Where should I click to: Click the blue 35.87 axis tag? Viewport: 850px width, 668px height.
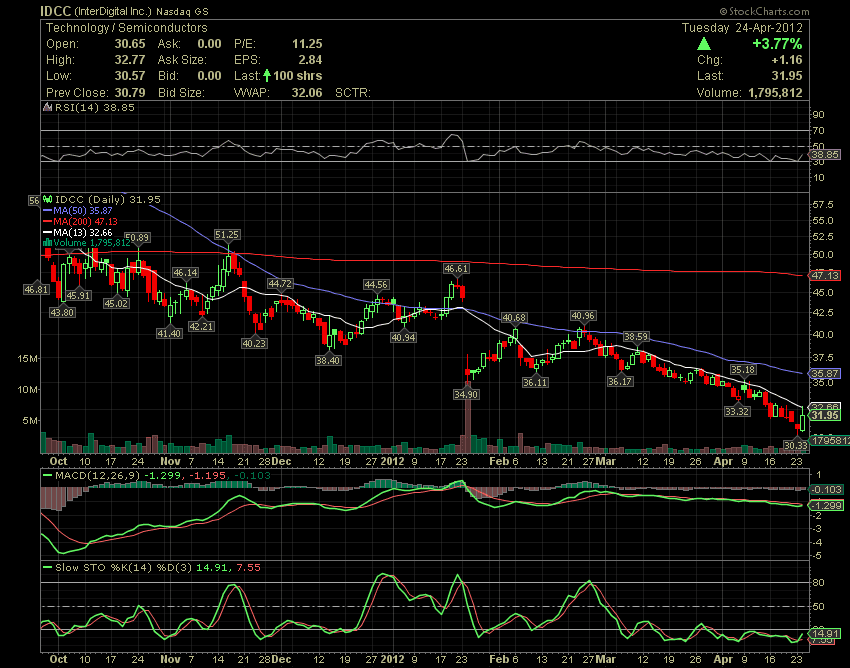[x=825, y=374]
